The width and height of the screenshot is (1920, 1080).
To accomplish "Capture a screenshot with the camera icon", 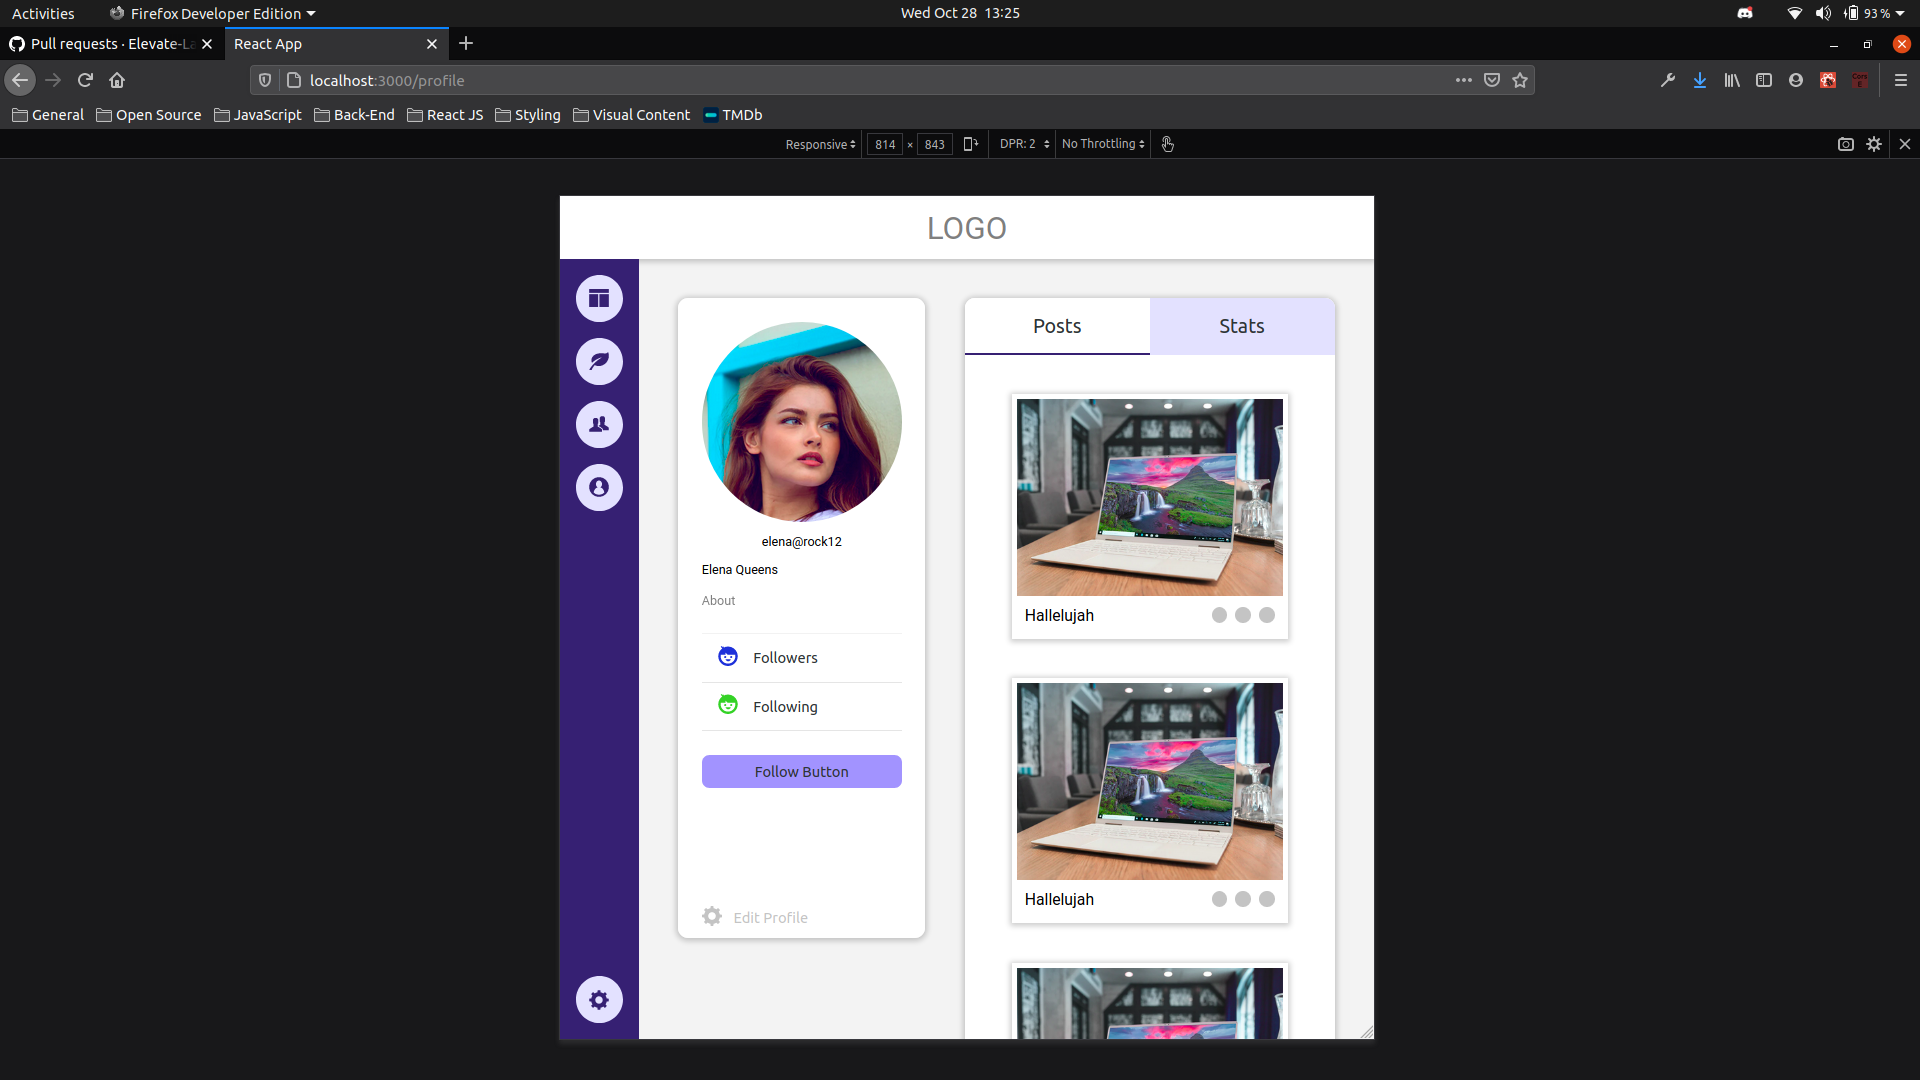I will point(1846,144).
